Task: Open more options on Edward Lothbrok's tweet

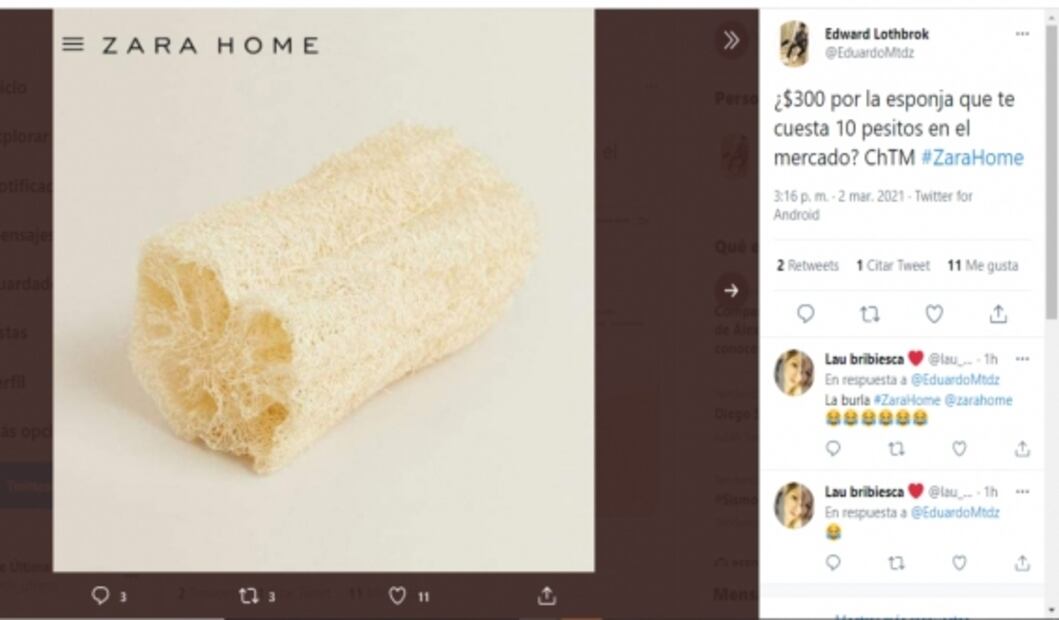Action: coord(1022,33)
